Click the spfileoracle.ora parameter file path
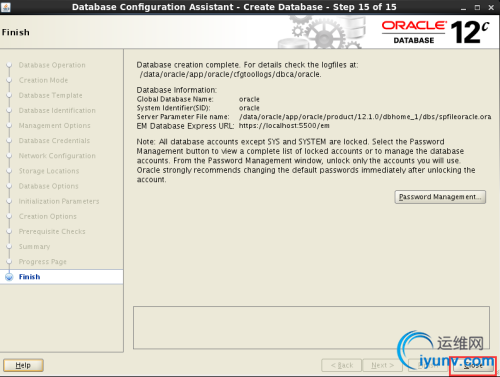 [x=365, y=117]
